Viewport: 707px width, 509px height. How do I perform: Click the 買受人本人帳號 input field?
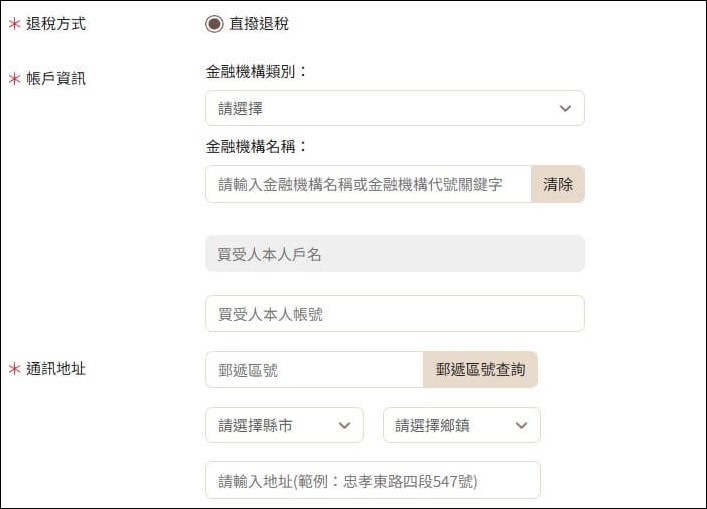click(394, 314)
